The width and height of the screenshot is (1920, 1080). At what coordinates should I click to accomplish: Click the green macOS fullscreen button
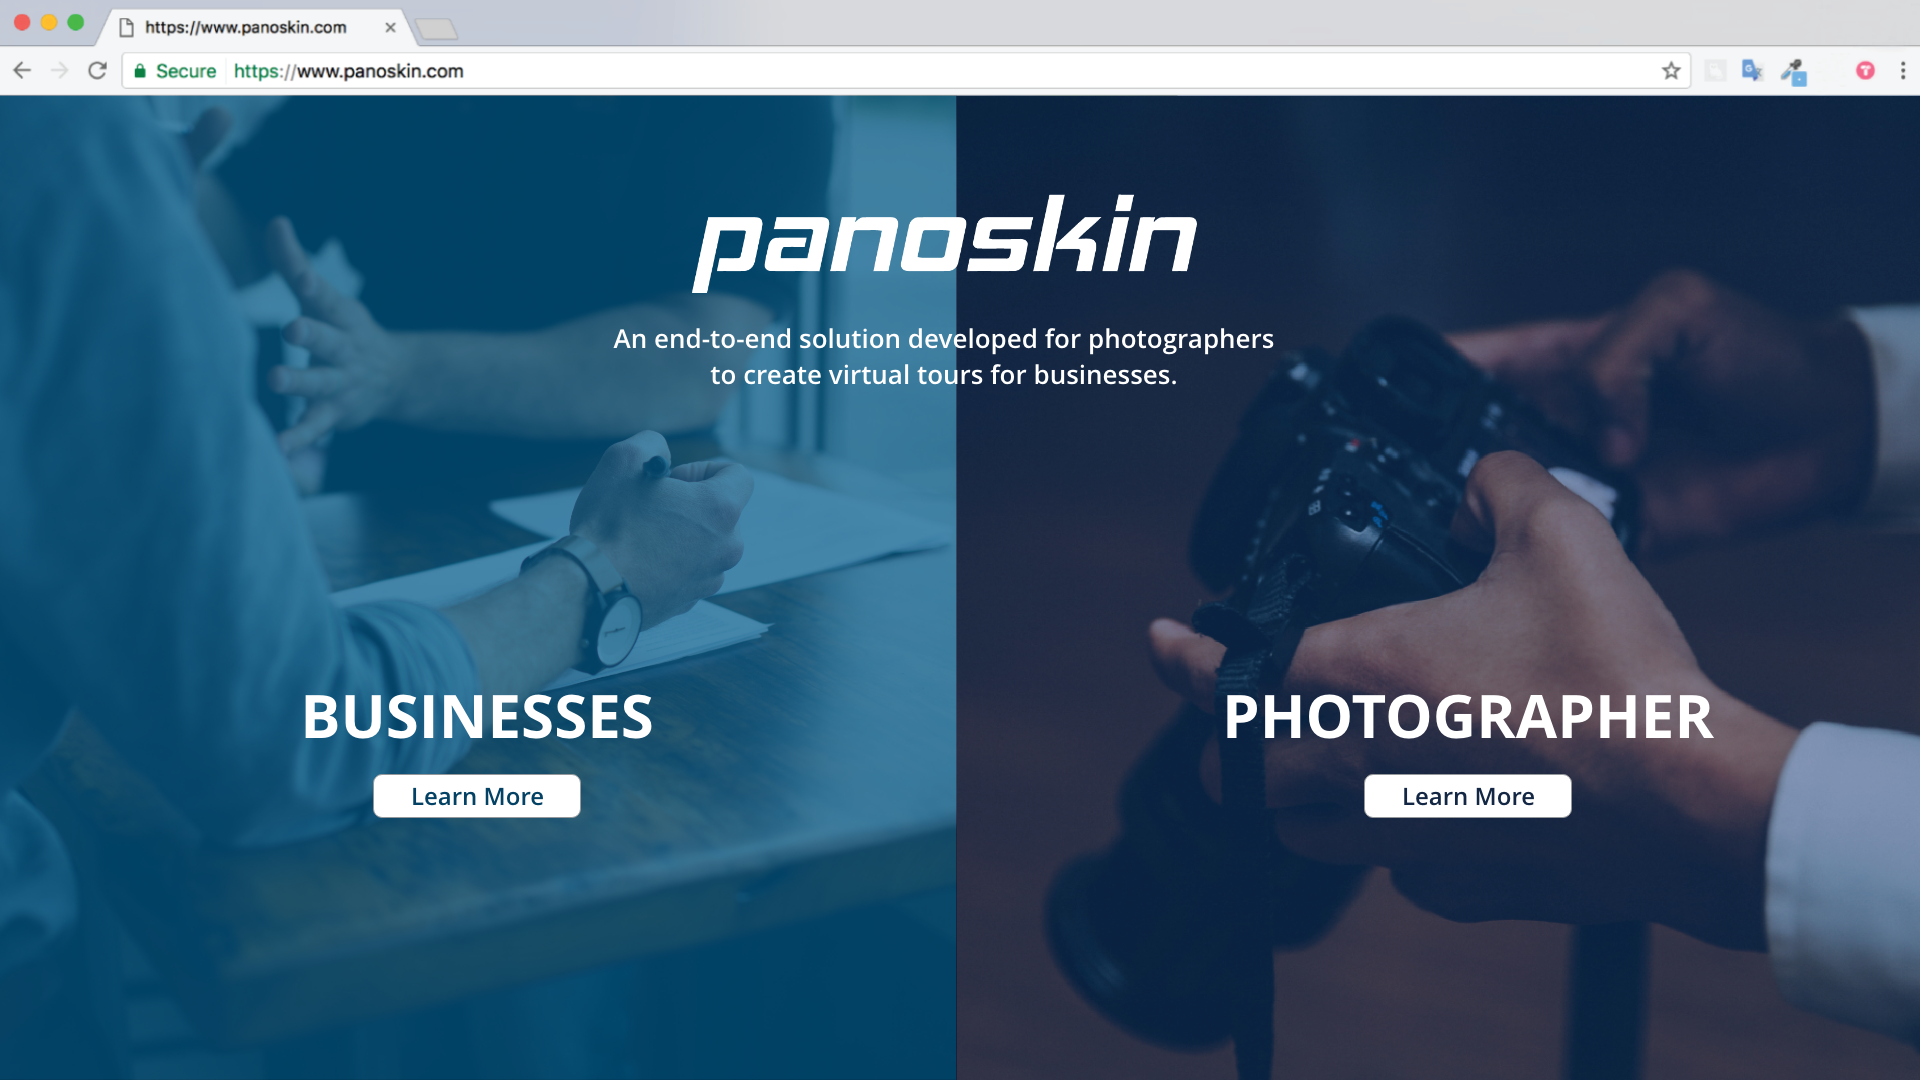tap(76, 22)
